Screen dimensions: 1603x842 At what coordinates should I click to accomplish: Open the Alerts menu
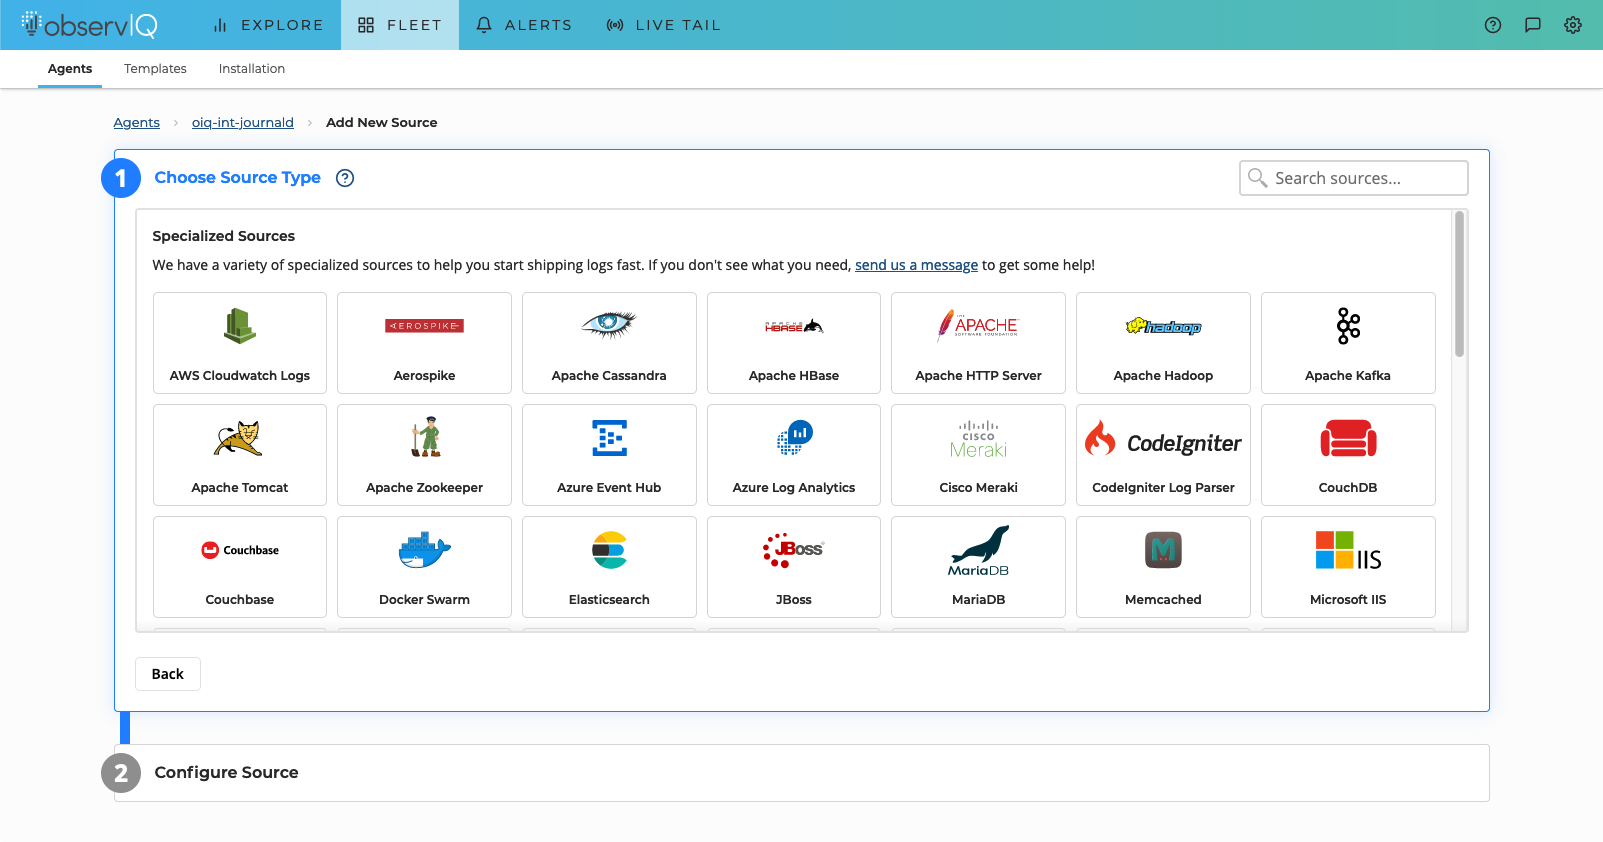pyautogui.click(x=524, y=25)
